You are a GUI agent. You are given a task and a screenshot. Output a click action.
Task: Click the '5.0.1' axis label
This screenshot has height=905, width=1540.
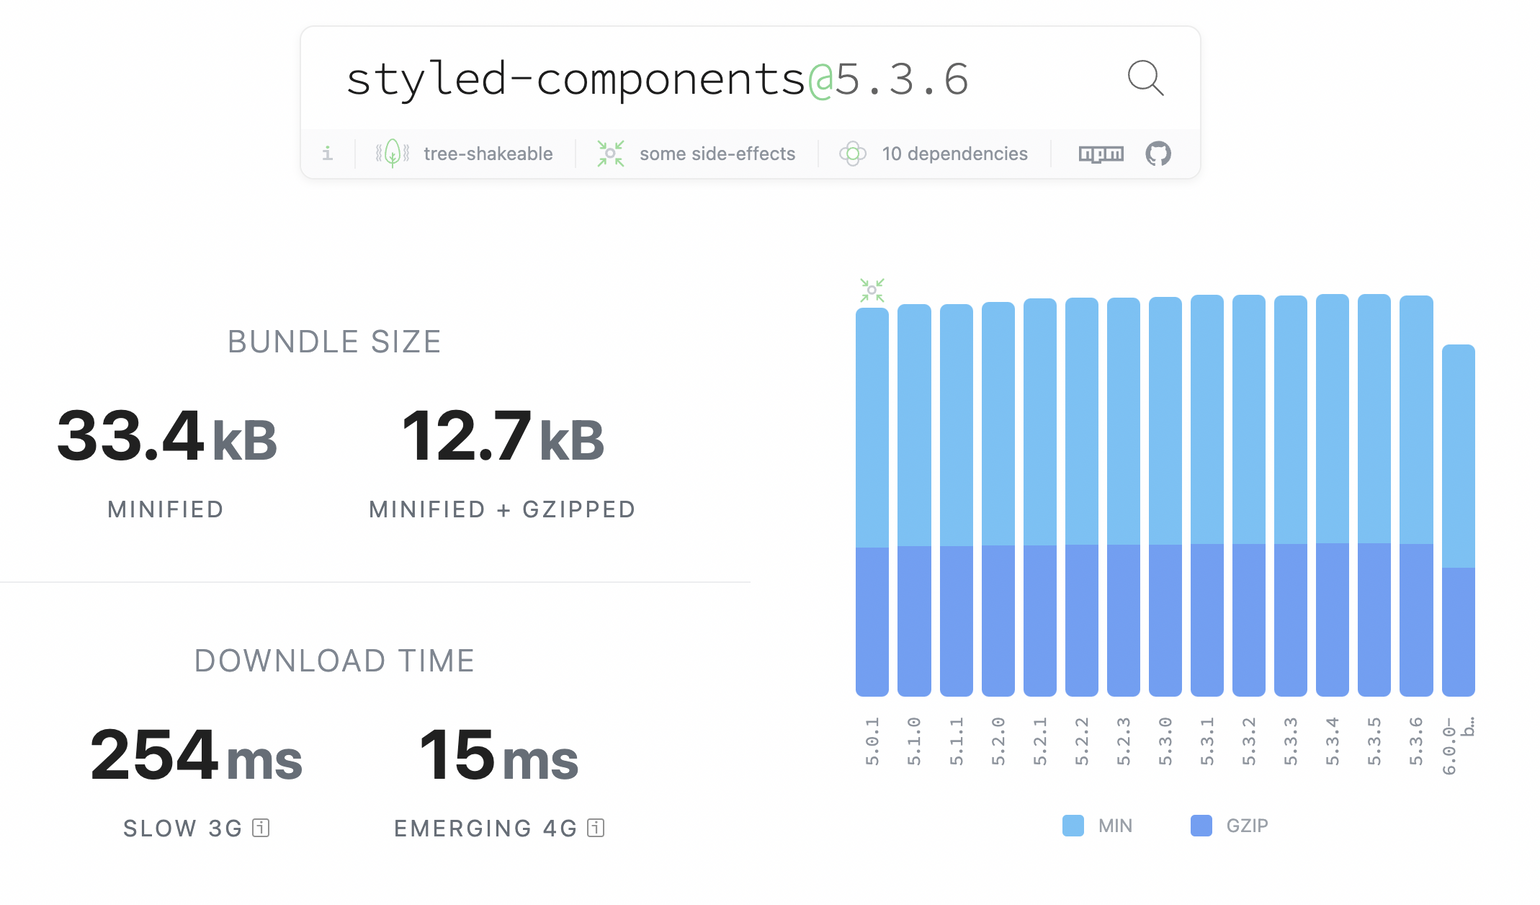point(872,741)
